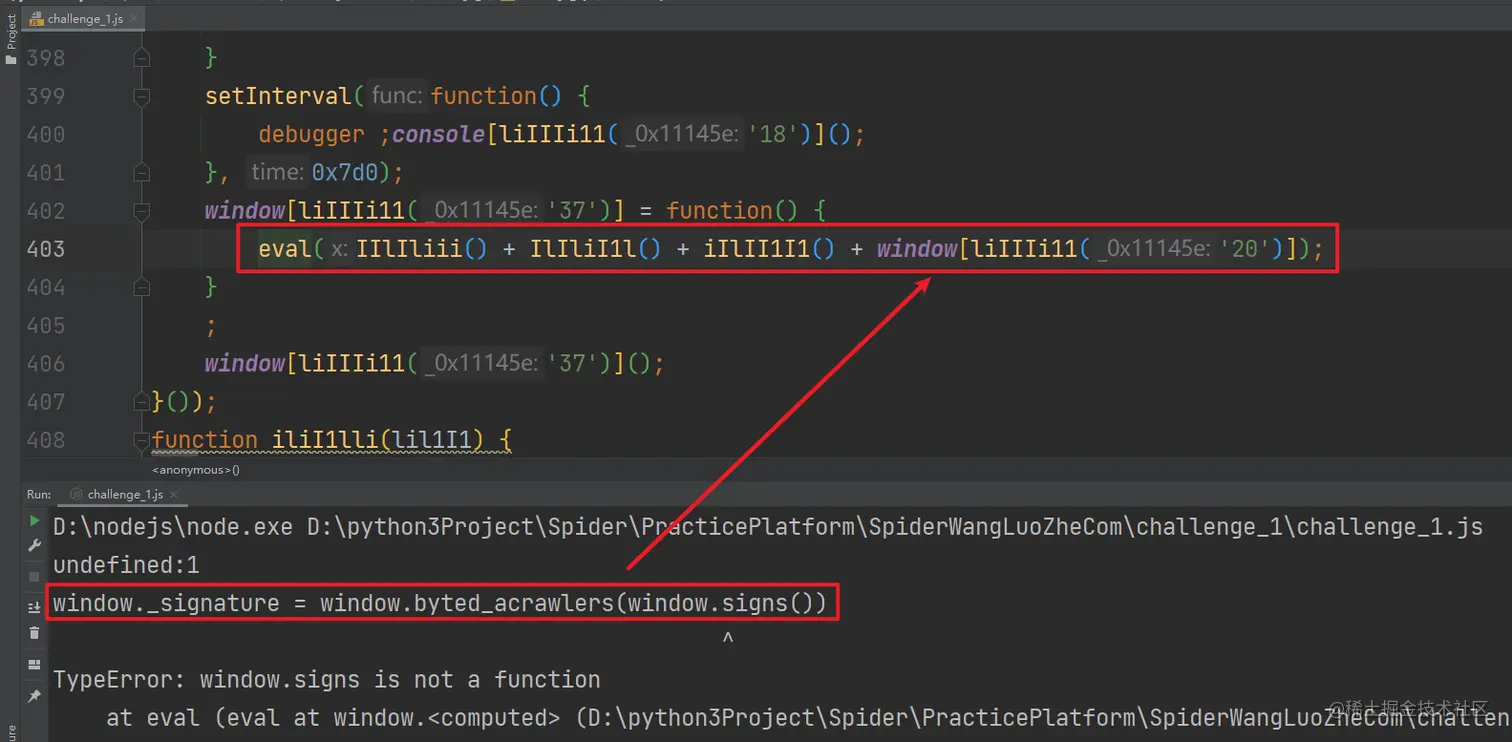Rerun challenge_1.js with green play icon
The height and width of the screenshot is (742, 1512).
(34, 521)
